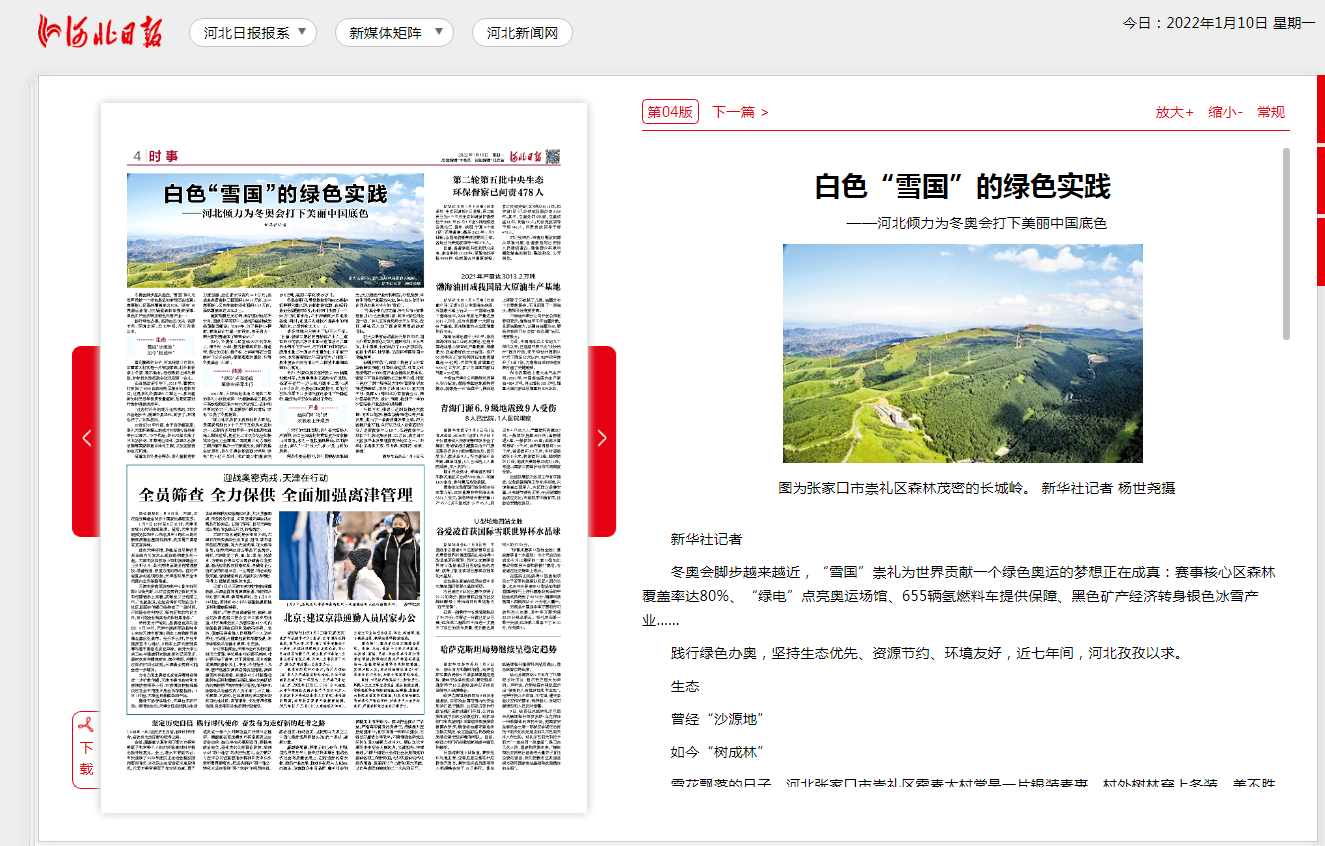Click the Great Wall Ridge article photo
Image resolution: width=1325 pixels, height=846 pixels.
click(962, 353)
